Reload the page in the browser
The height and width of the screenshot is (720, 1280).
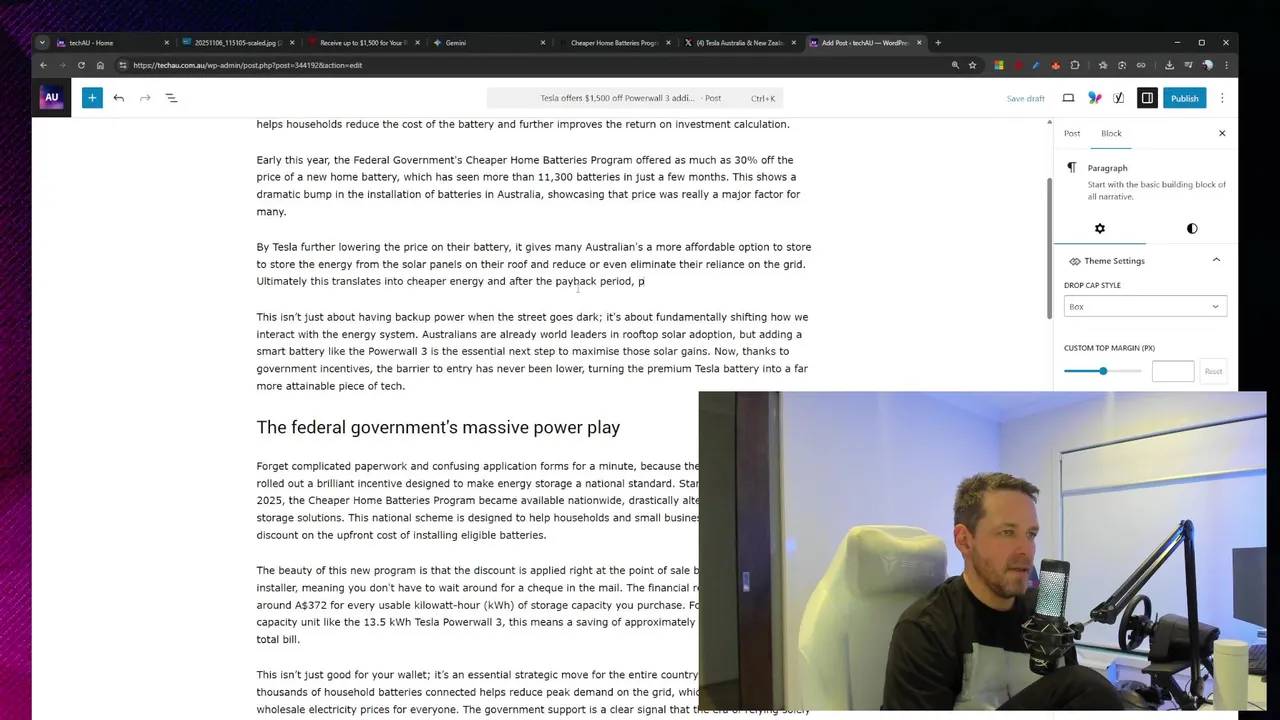81,65
